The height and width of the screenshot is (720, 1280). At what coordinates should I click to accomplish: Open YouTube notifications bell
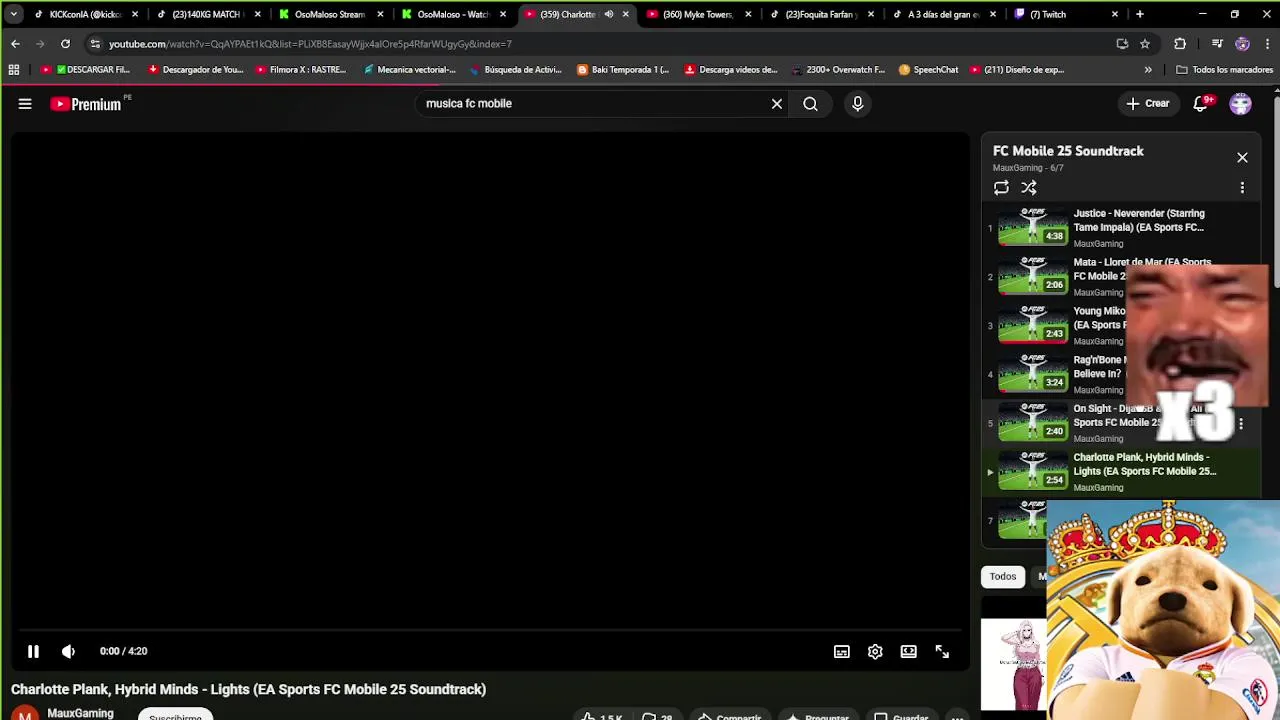click(x=1201, y=104)
